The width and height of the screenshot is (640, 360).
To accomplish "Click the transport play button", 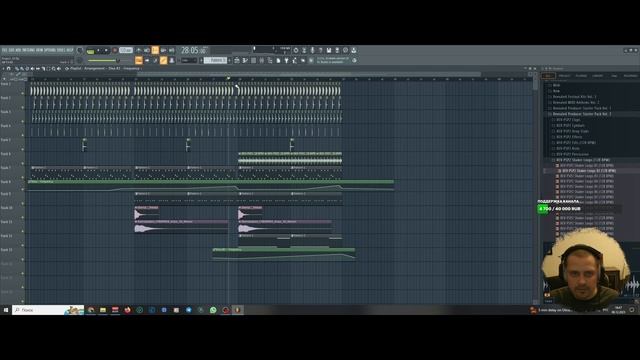I will [x=98, y=50].
